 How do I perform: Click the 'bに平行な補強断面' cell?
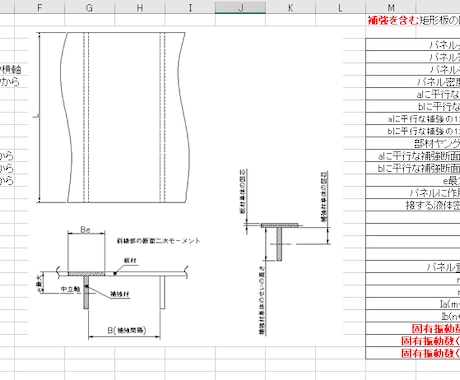click(x=413, y=168)
